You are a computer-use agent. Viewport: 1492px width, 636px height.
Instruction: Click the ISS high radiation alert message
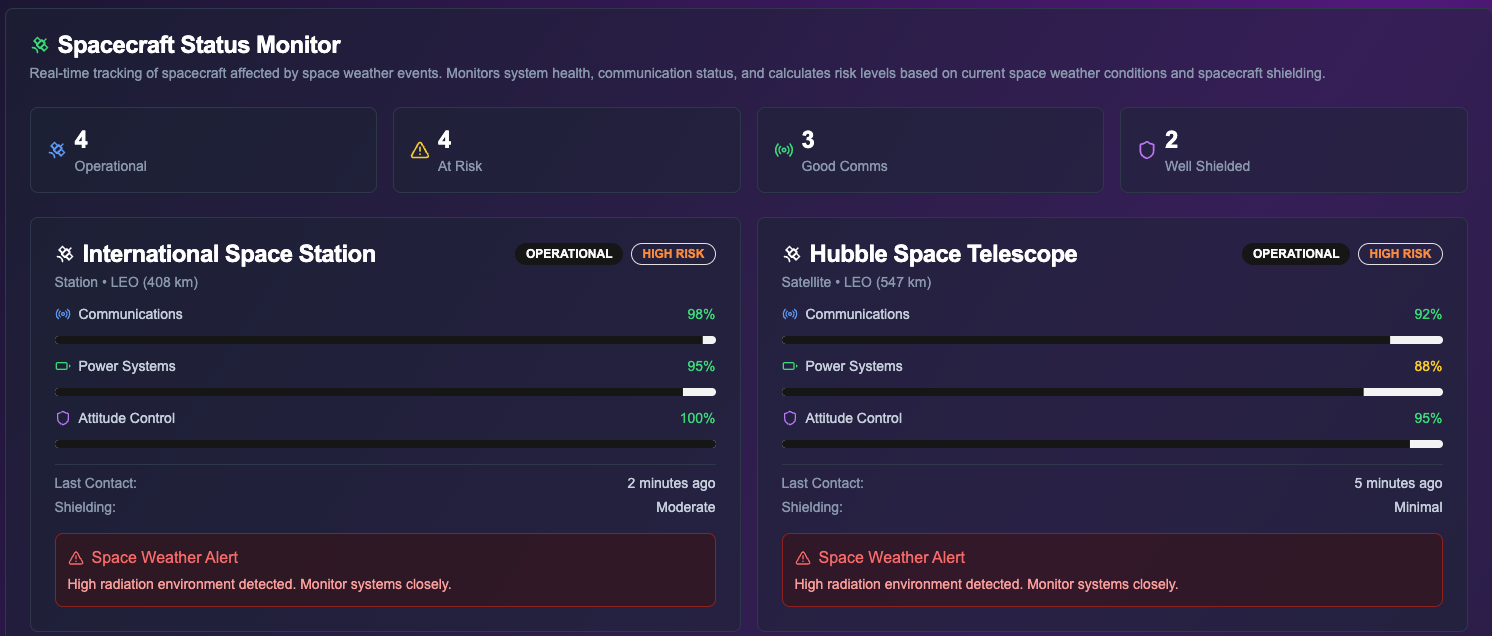(x=259, y=584)
